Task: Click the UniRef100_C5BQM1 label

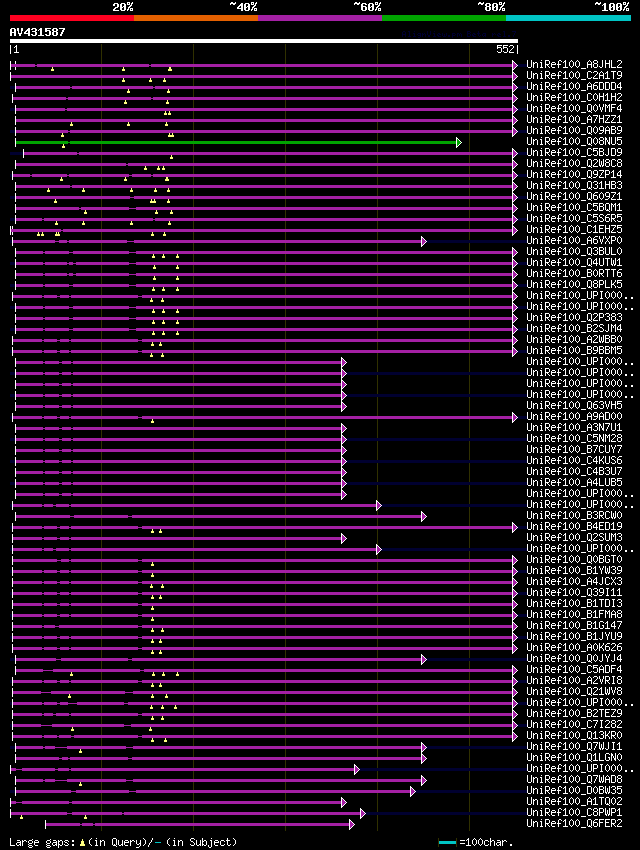Action: 574,208
